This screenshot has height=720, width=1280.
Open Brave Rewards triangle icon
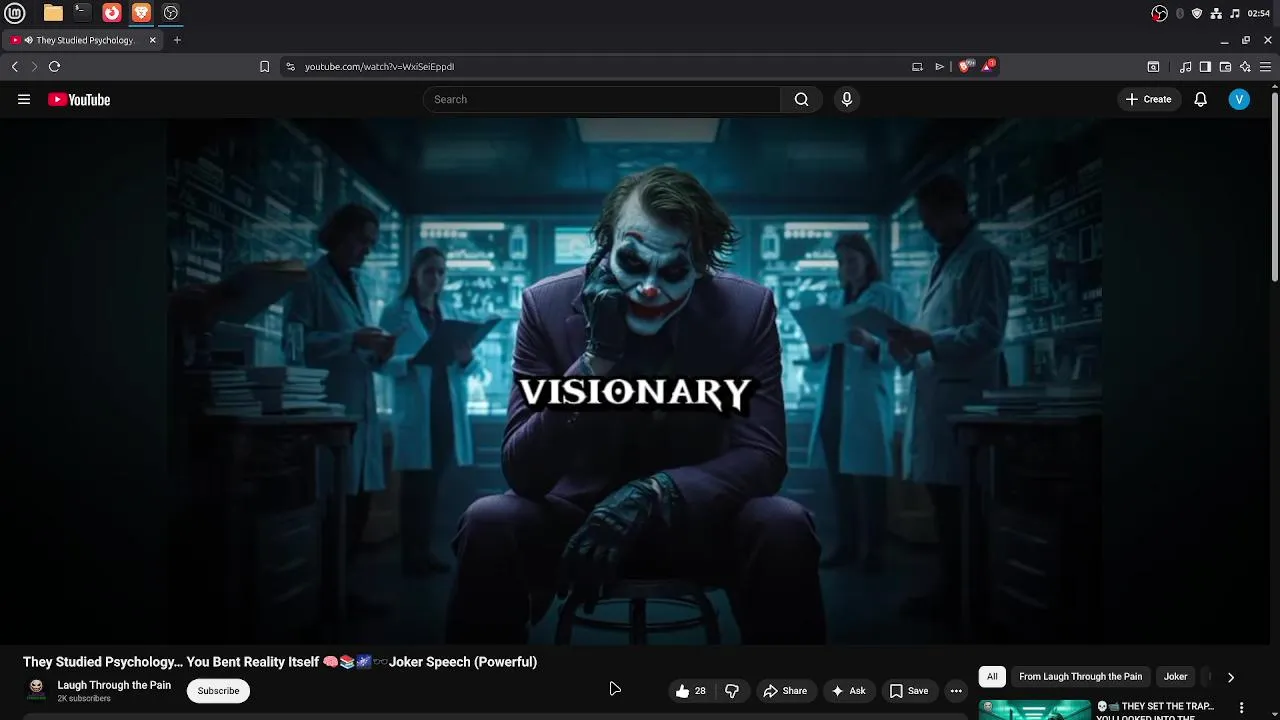988,66
